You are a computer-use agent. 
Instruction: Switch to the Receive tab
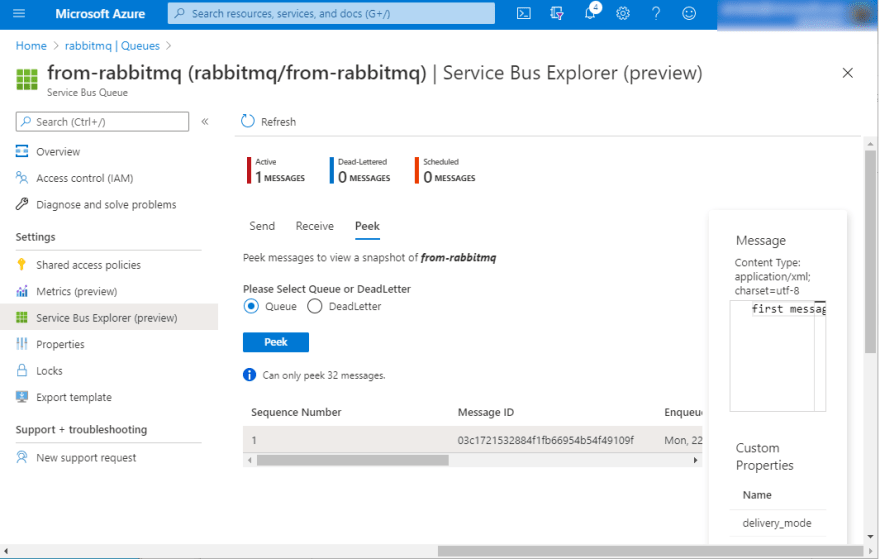click(314, 226)
